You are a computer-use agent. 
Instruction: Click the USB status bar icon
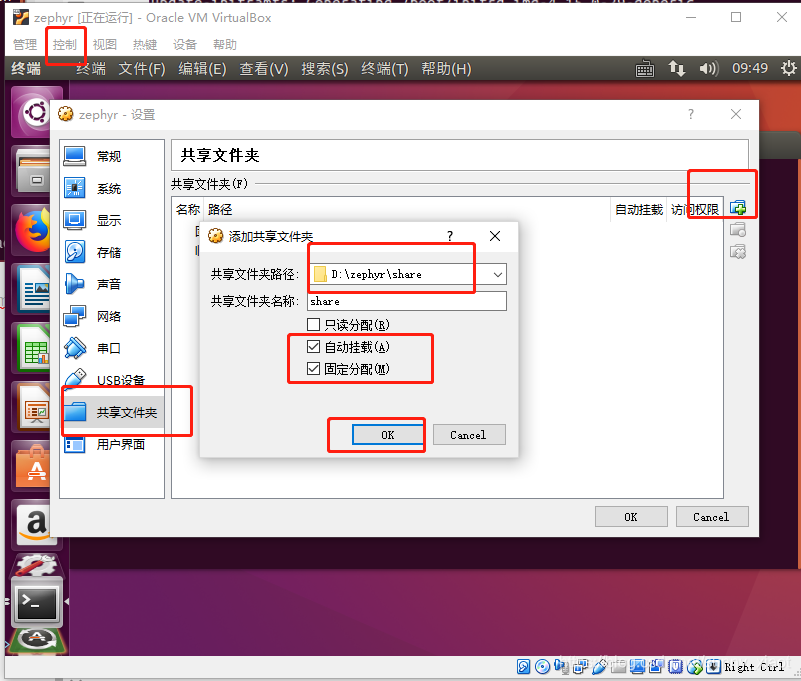point(599,666)
